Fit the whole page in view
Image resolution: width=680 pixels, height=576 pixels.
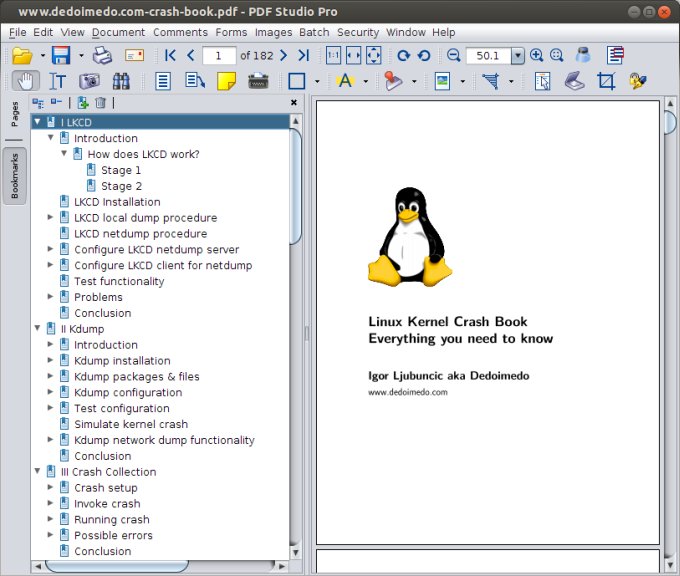click(374, 56)
